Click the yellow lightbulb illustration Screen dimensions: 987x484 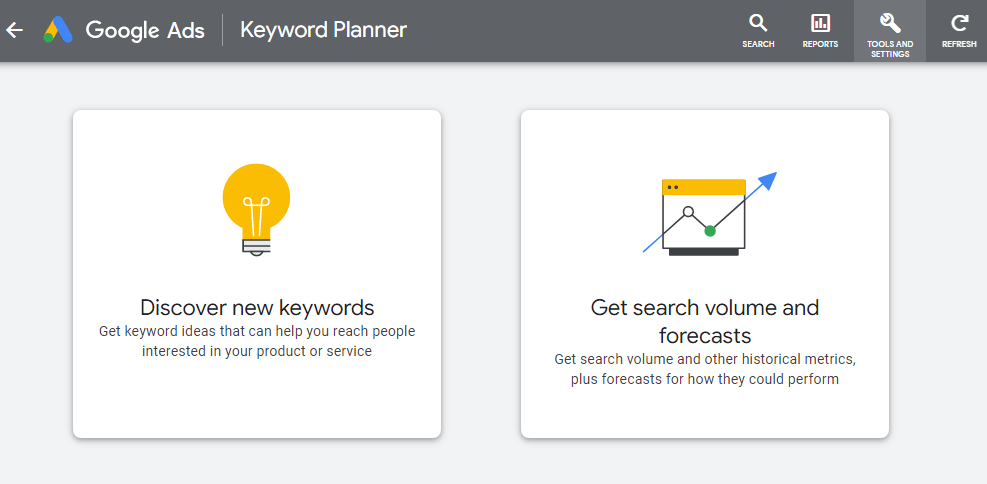click(256, 208)
